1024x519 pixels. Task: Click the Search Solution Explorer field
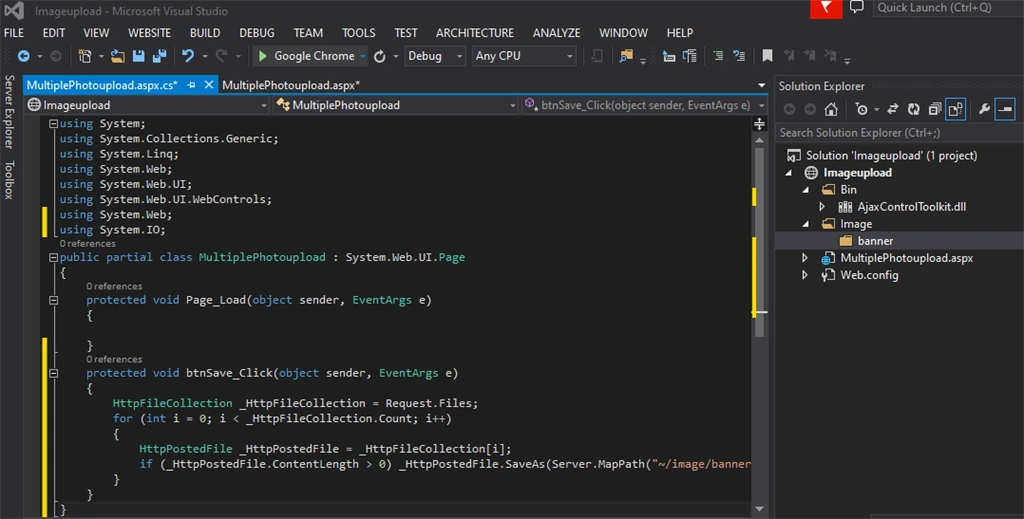click(899, 133)
